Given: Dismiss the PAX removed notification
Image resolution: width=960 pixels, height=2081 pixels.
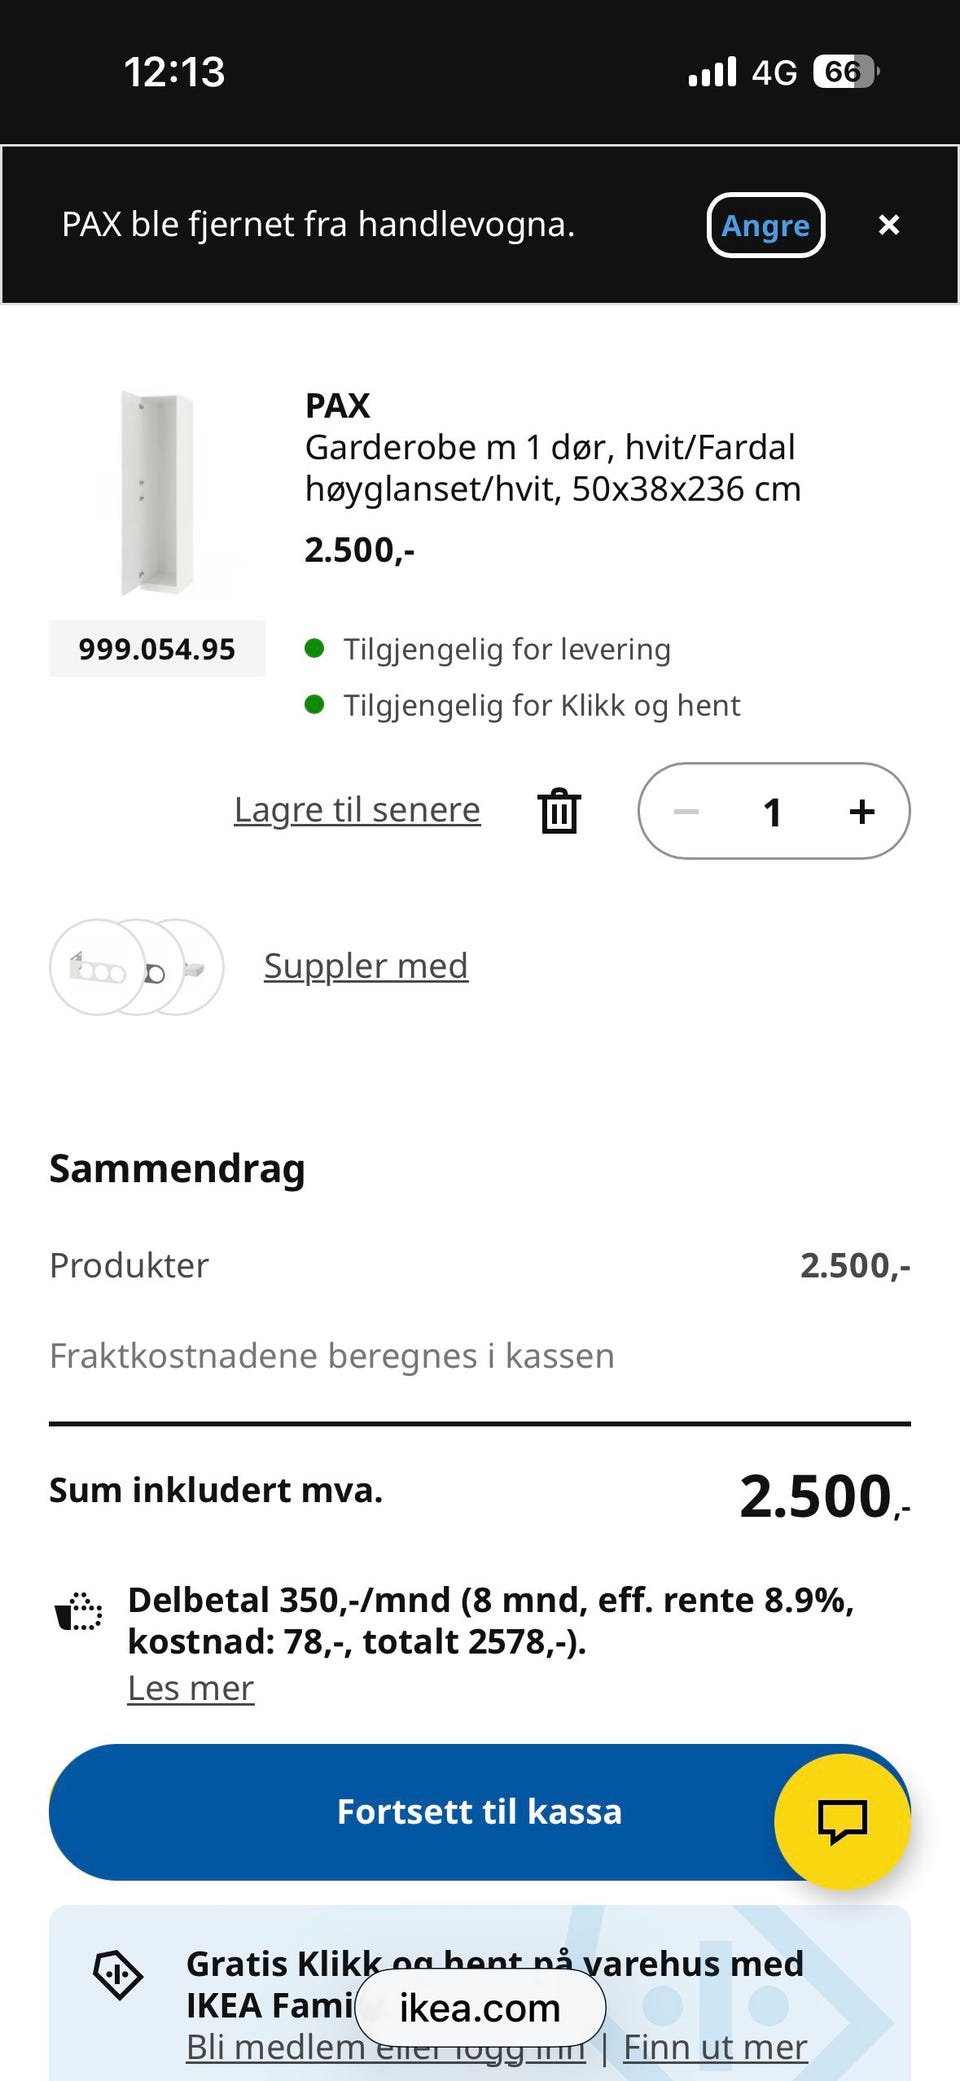Looking at the screenshot, I should 889,225.
